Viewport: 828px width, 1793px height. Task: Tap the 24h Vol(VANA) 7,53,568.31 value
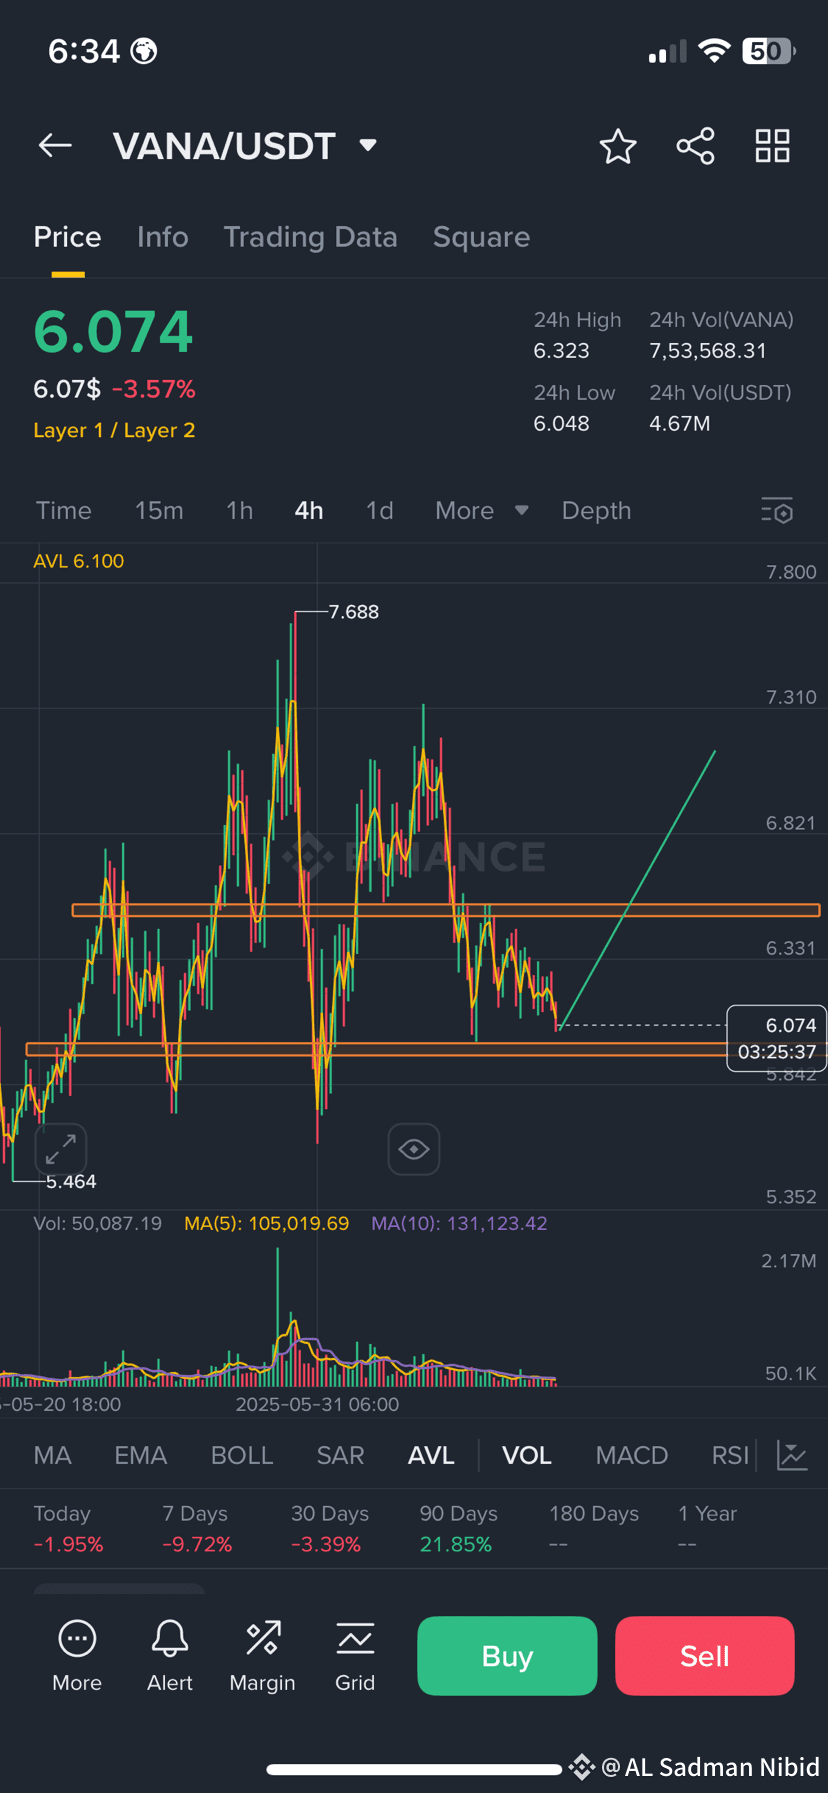pyautogui.click(x=708, y=351)
